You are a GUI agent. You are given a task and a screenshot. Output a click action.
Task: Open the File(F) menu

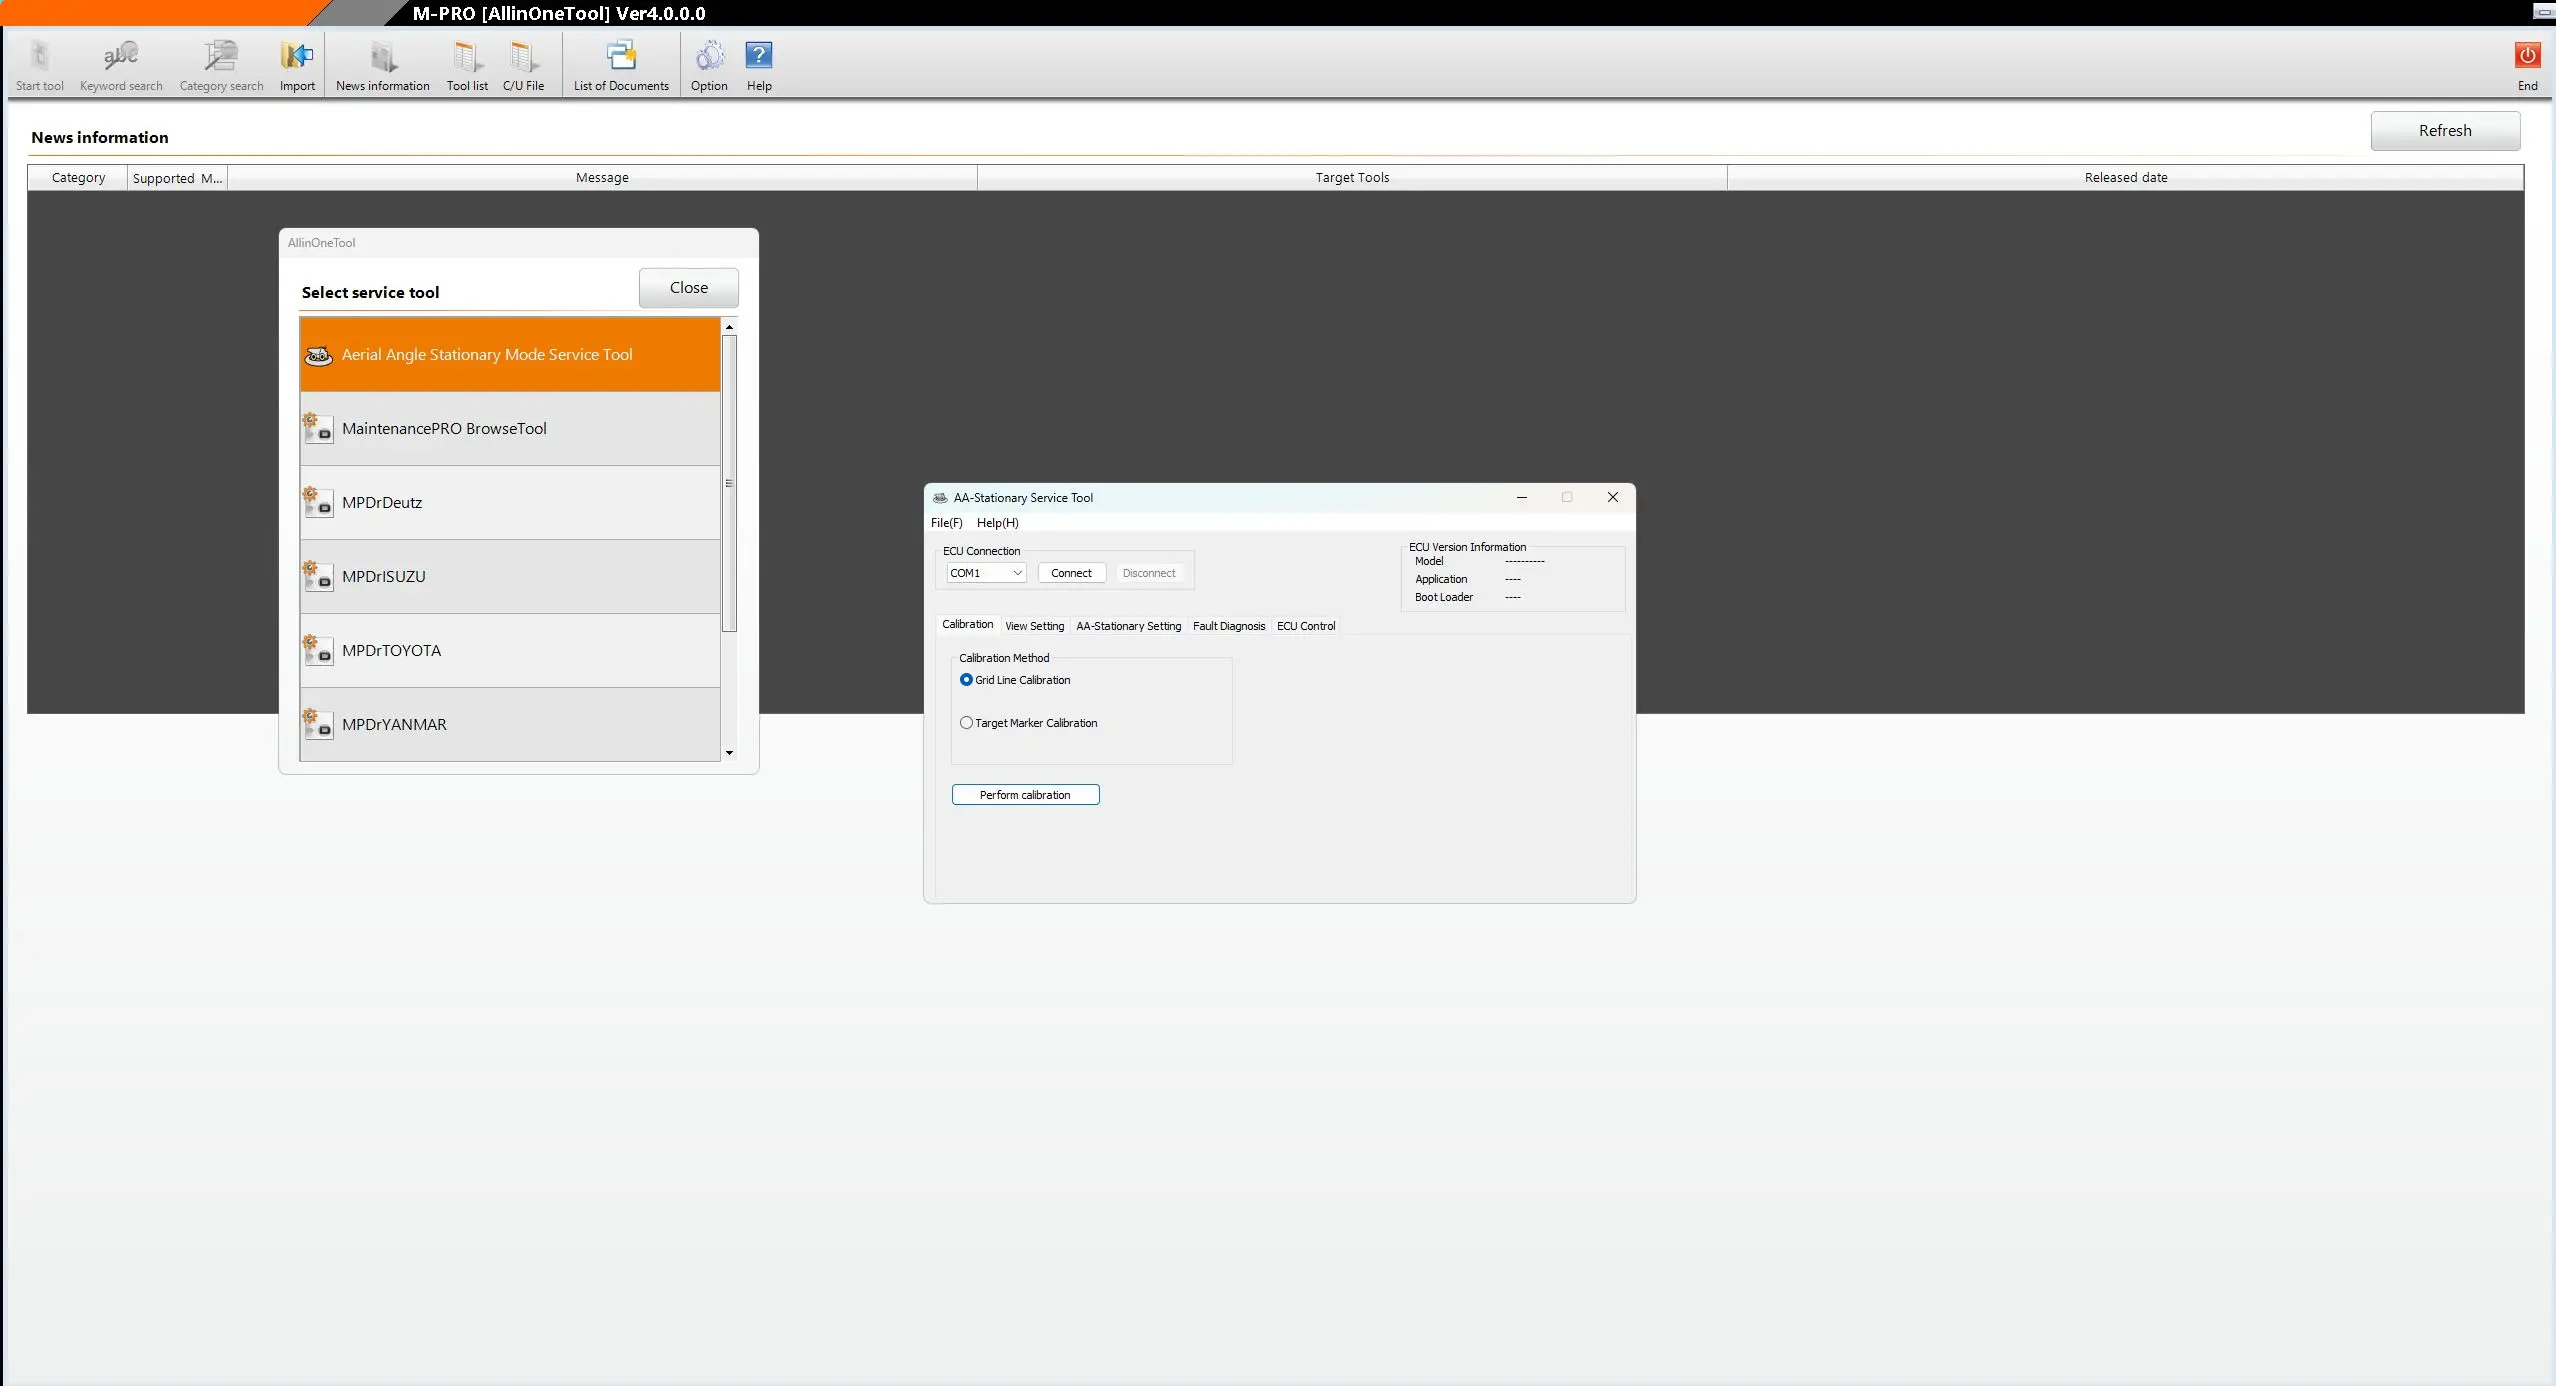(x=946, y=523)
